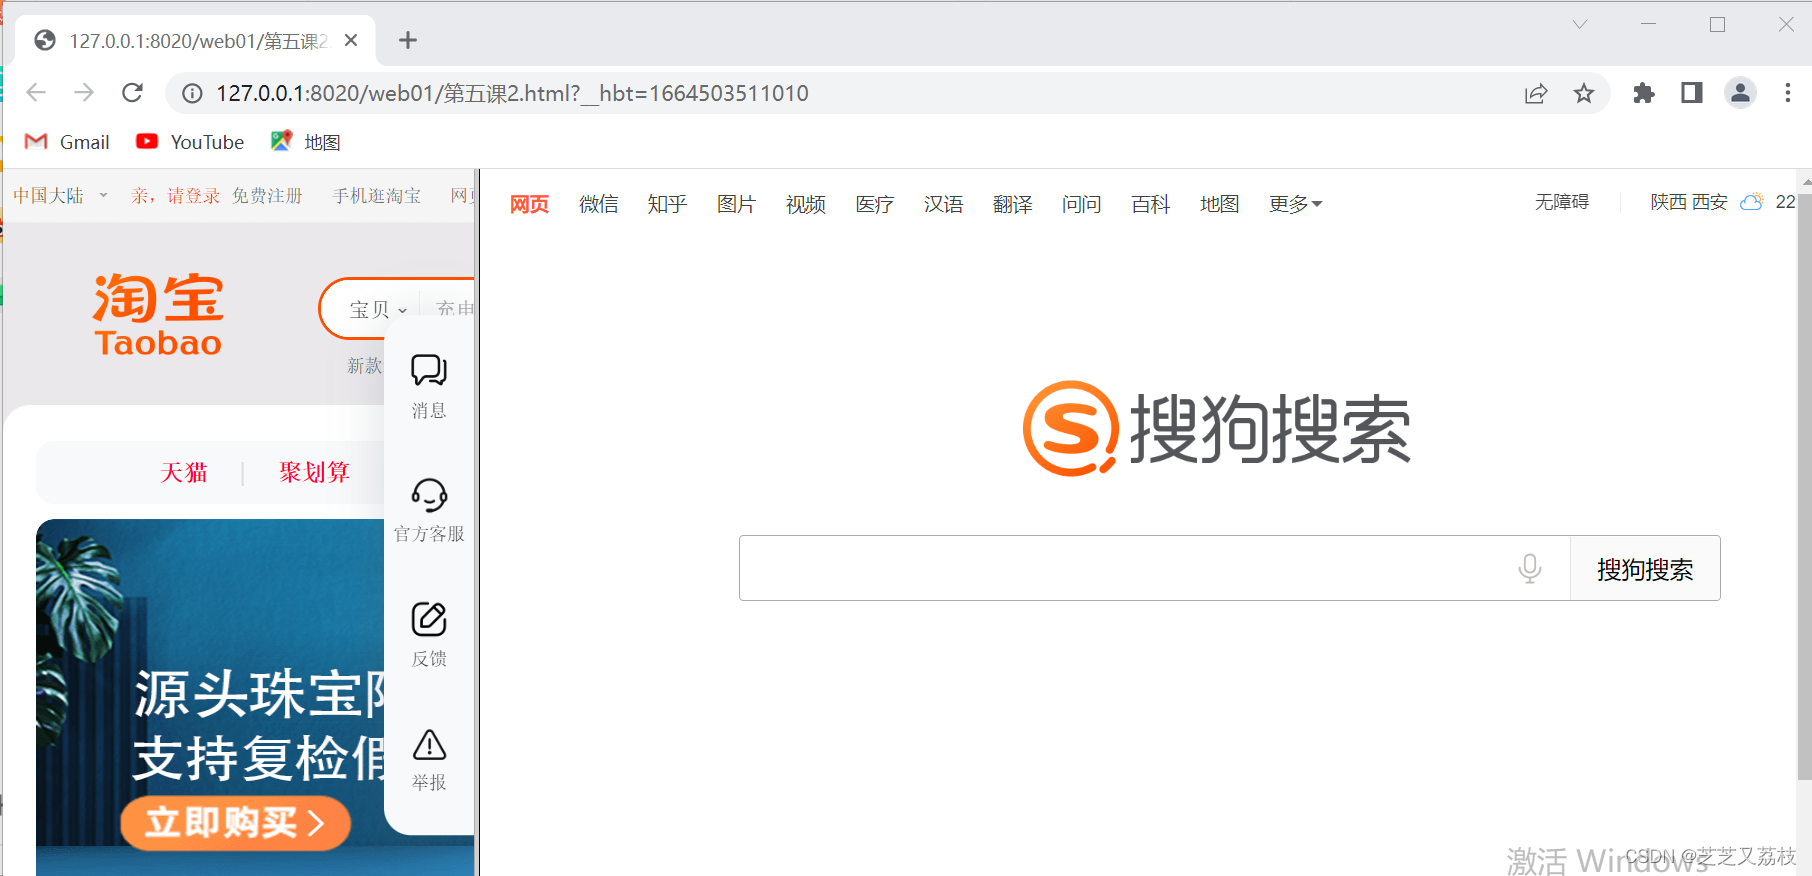Share this page icon

1536,93
